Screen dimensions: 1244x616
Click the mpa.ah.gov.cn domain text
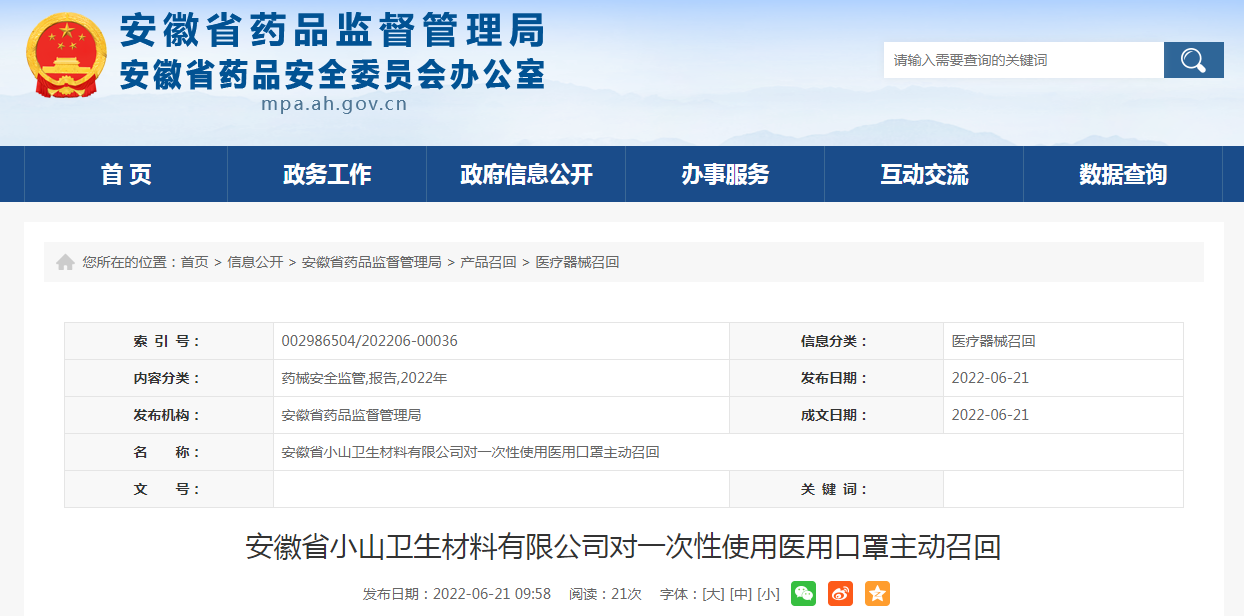tap(334, 103)
